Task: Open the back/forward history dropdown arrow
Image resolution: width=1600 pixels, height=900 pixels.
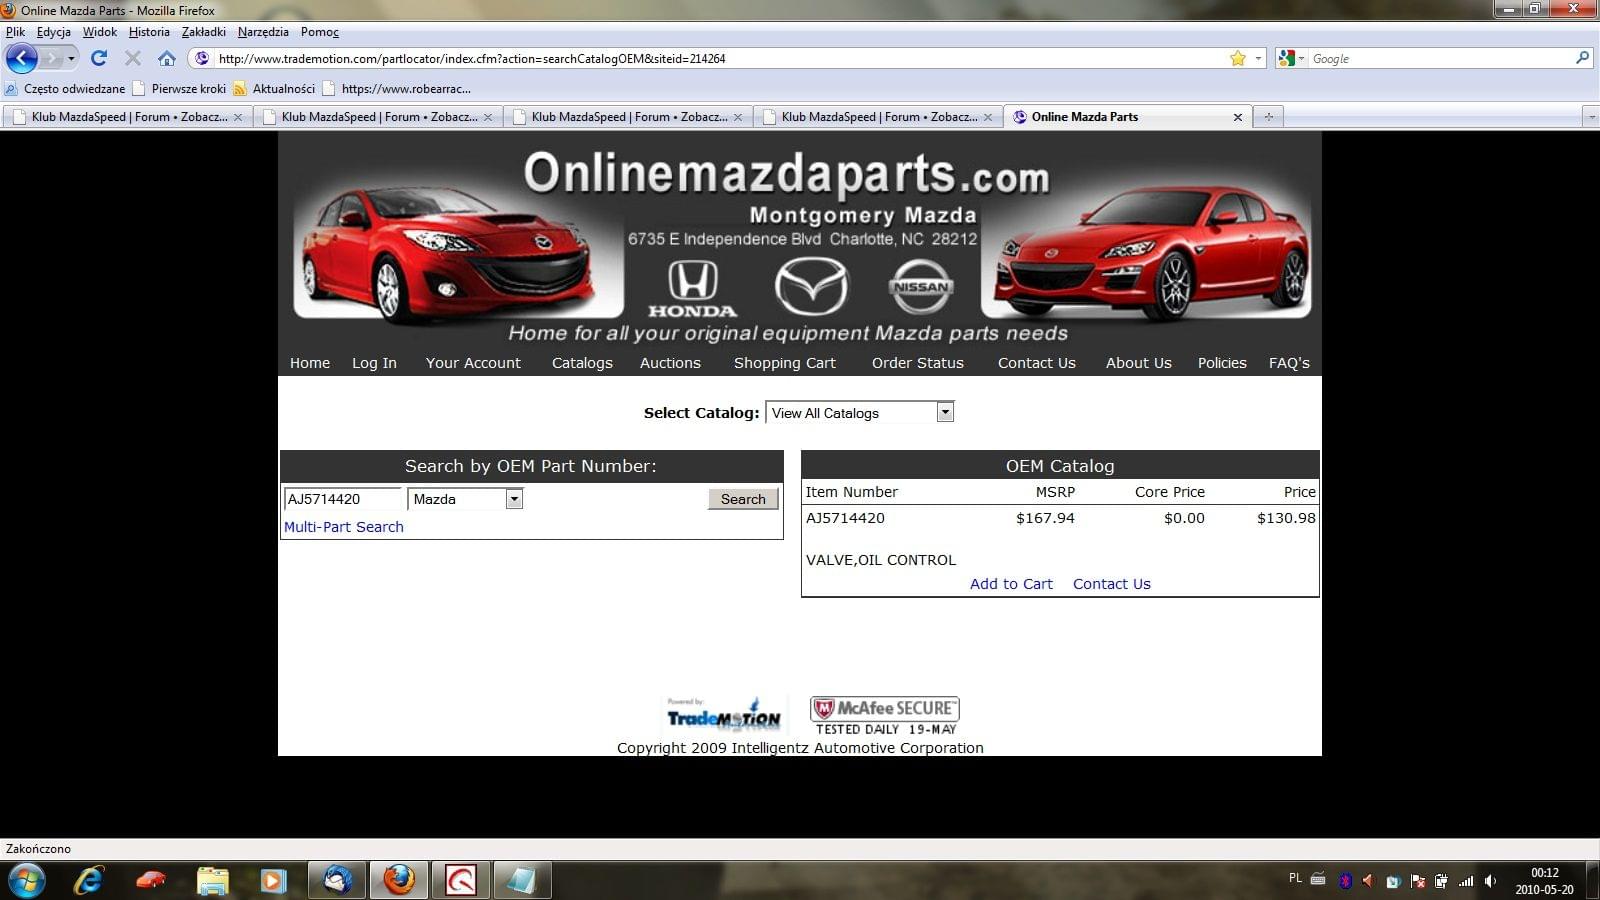Action: [x=71, y=58]
